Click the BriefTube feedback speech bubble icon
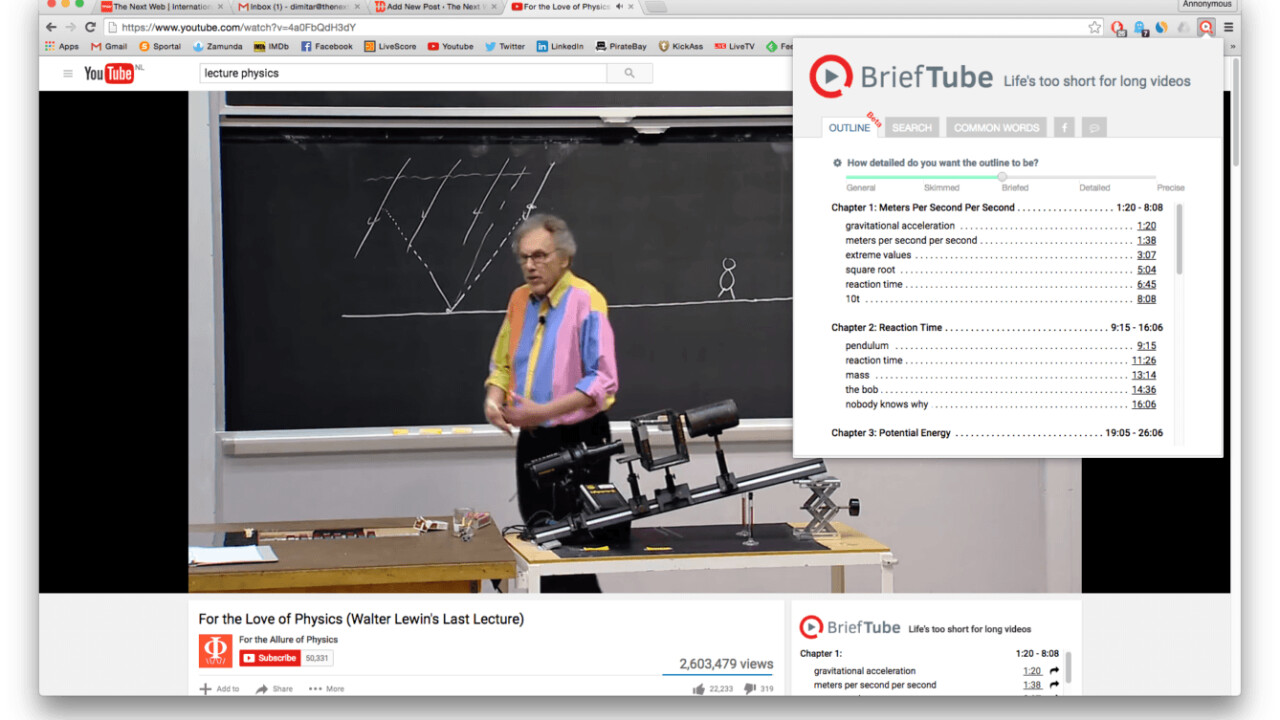Screen dimensions: 1280x720 (x=1093, y=127)
